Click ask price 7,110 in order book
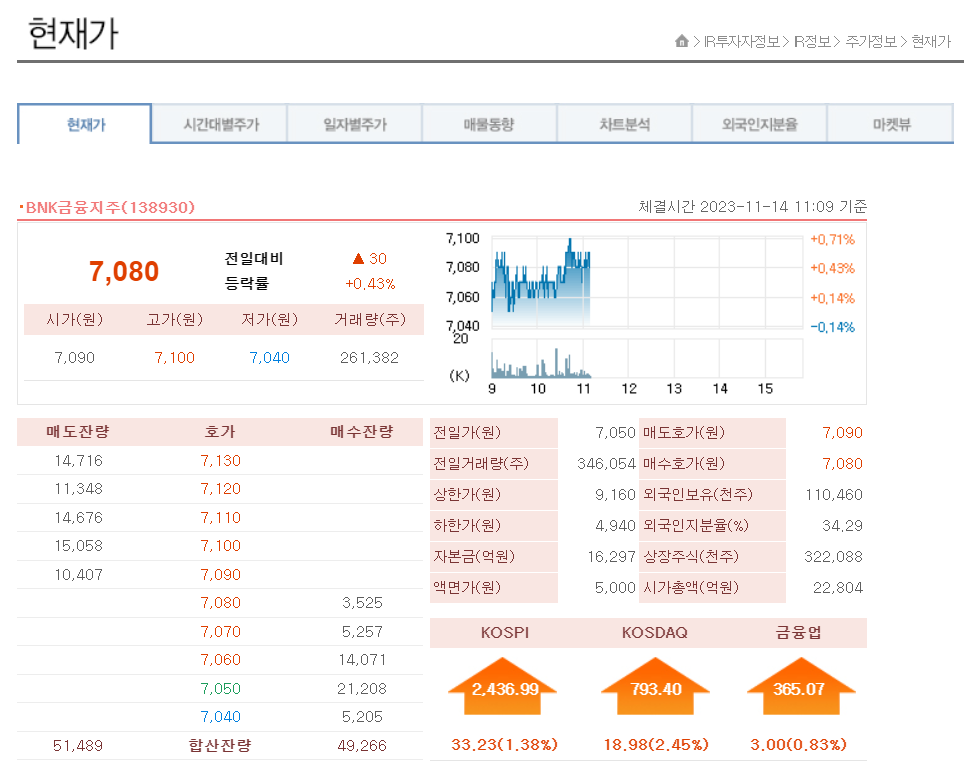Image resolution: width=973 pixels, height=767 pixels. tap(220, 518)
